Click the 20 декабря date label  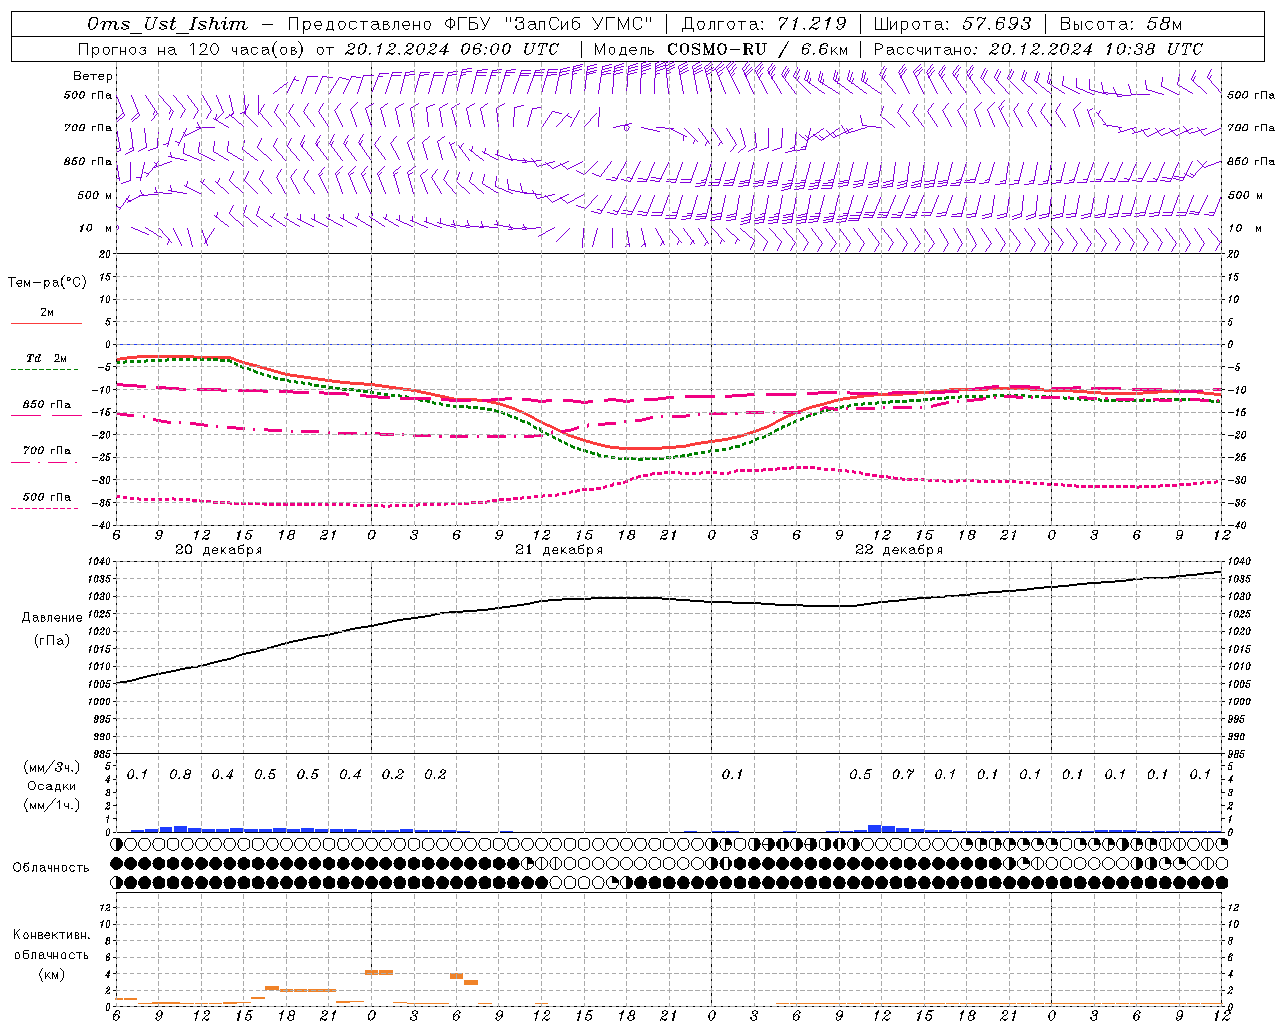pyautogui.click(x=218, y=550)
